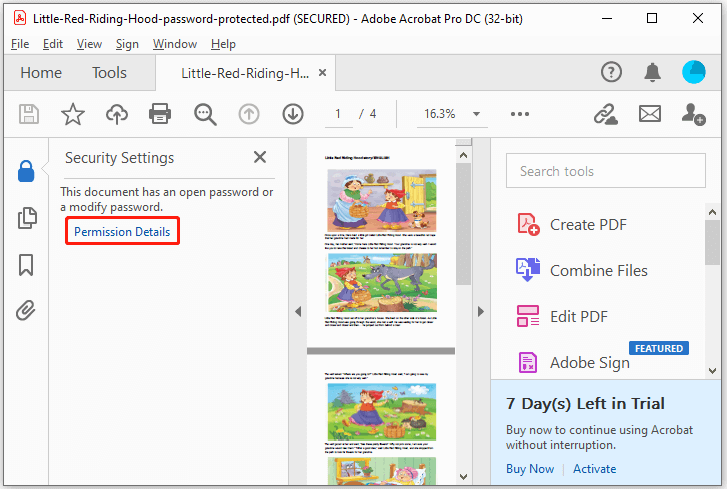Click the first page grandmother illustration
The width and height of the screenshot is (727, 489).
point(382,200)
